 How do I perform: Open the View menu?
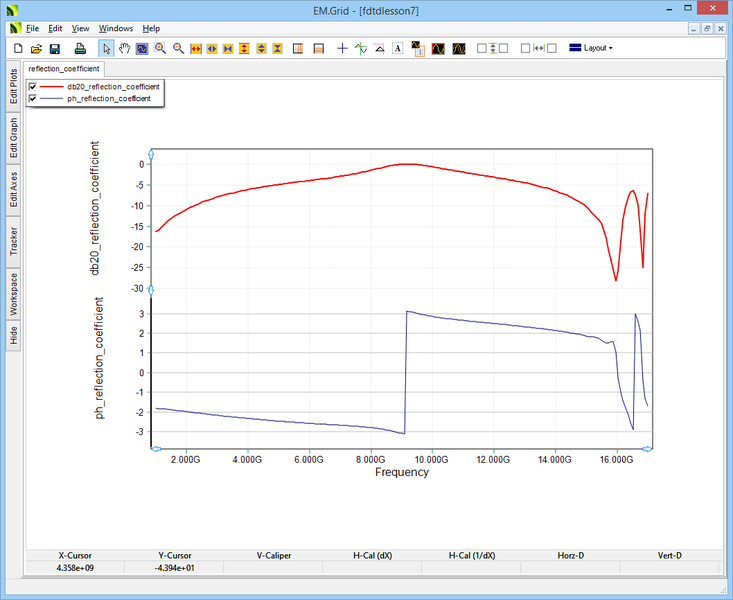(x=81, y=29)
